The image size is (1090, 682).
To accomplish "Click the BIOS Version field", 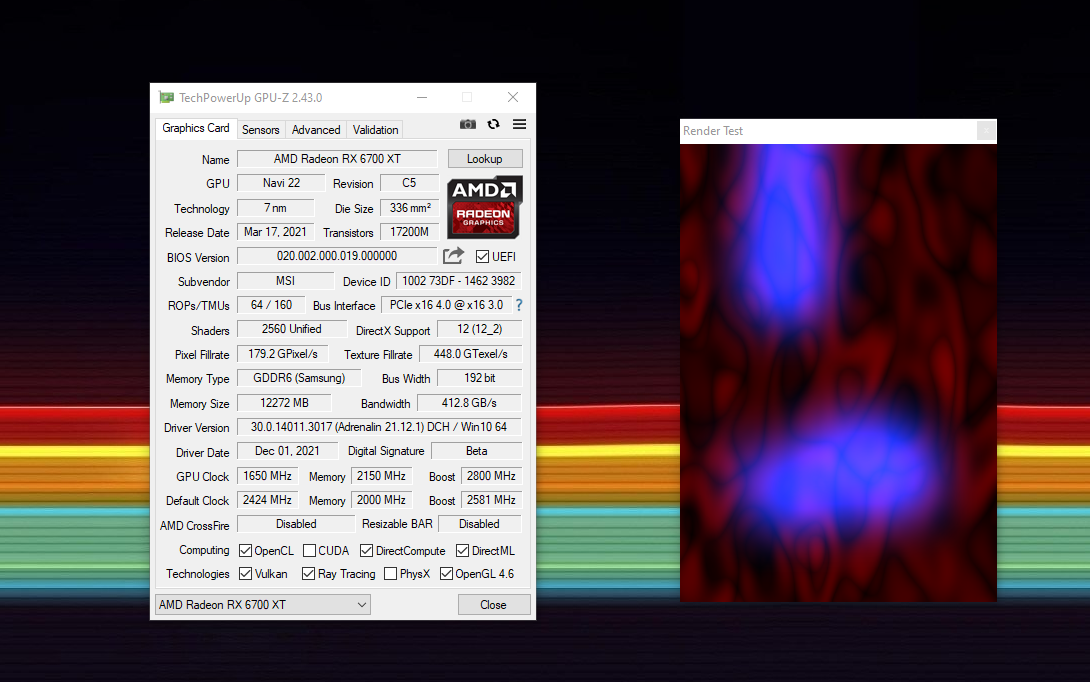I will [337, 256].
